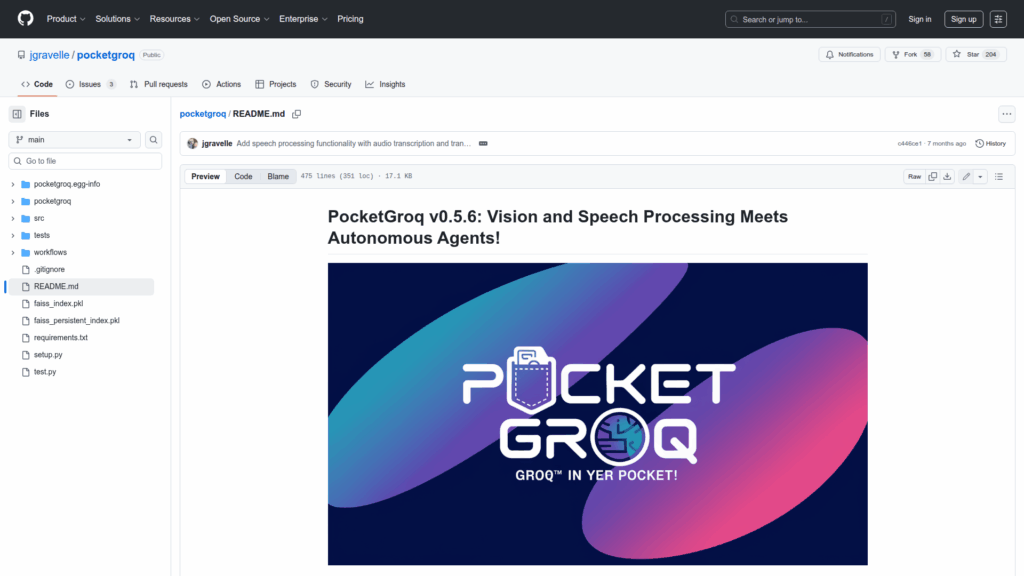The height and width of the screenshot is (576, 1024).
Task: Switch to the Projects tab
Action: tap(276, 84)
